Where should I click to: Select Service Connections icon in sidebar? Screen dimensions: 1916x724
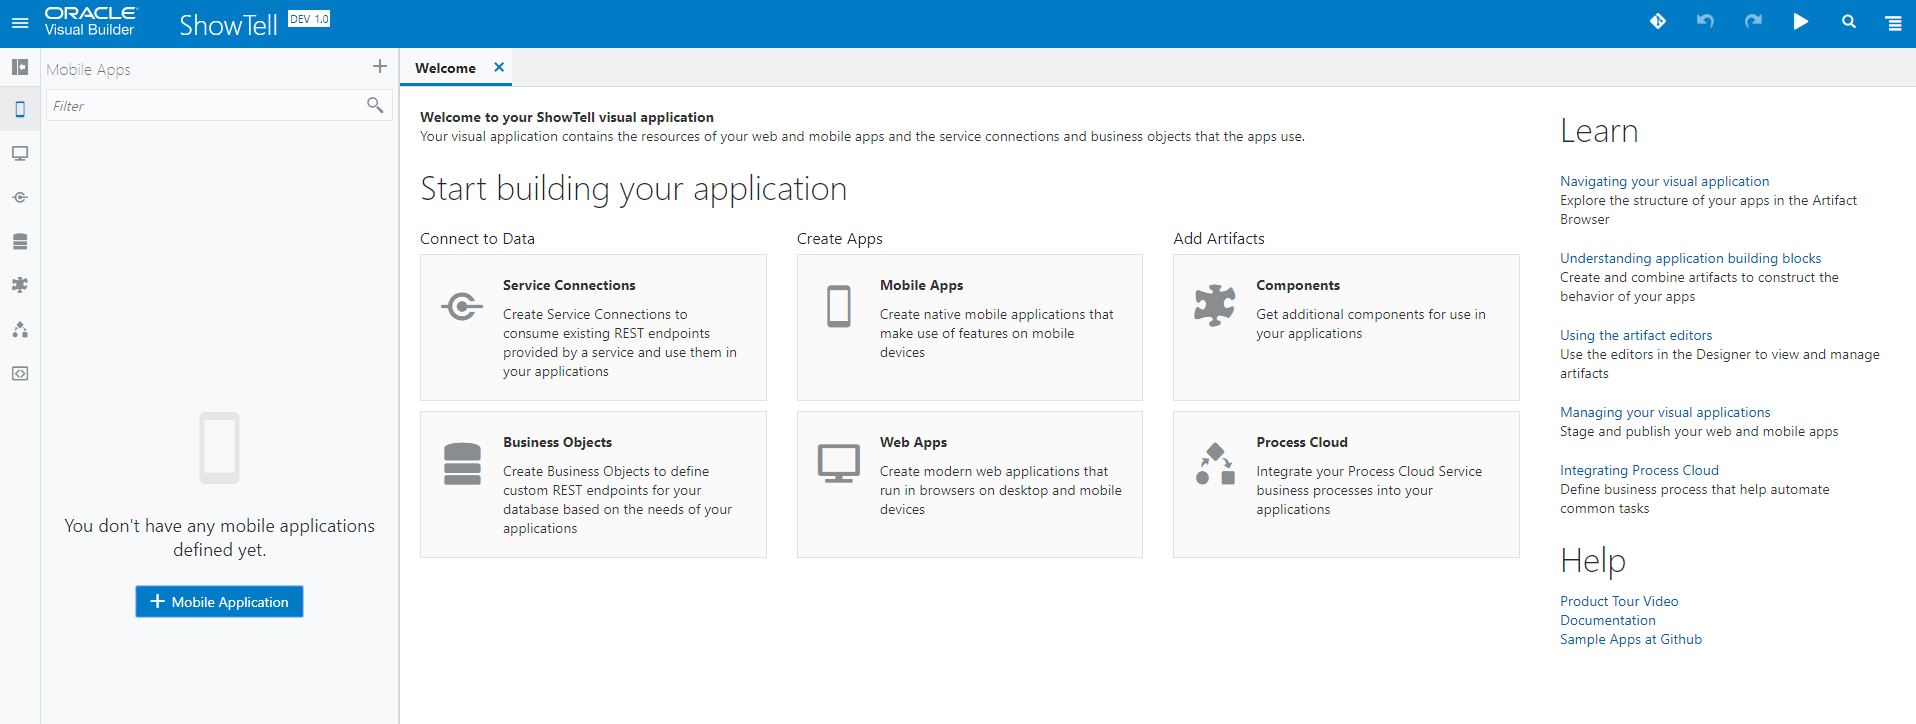point(20,197)
